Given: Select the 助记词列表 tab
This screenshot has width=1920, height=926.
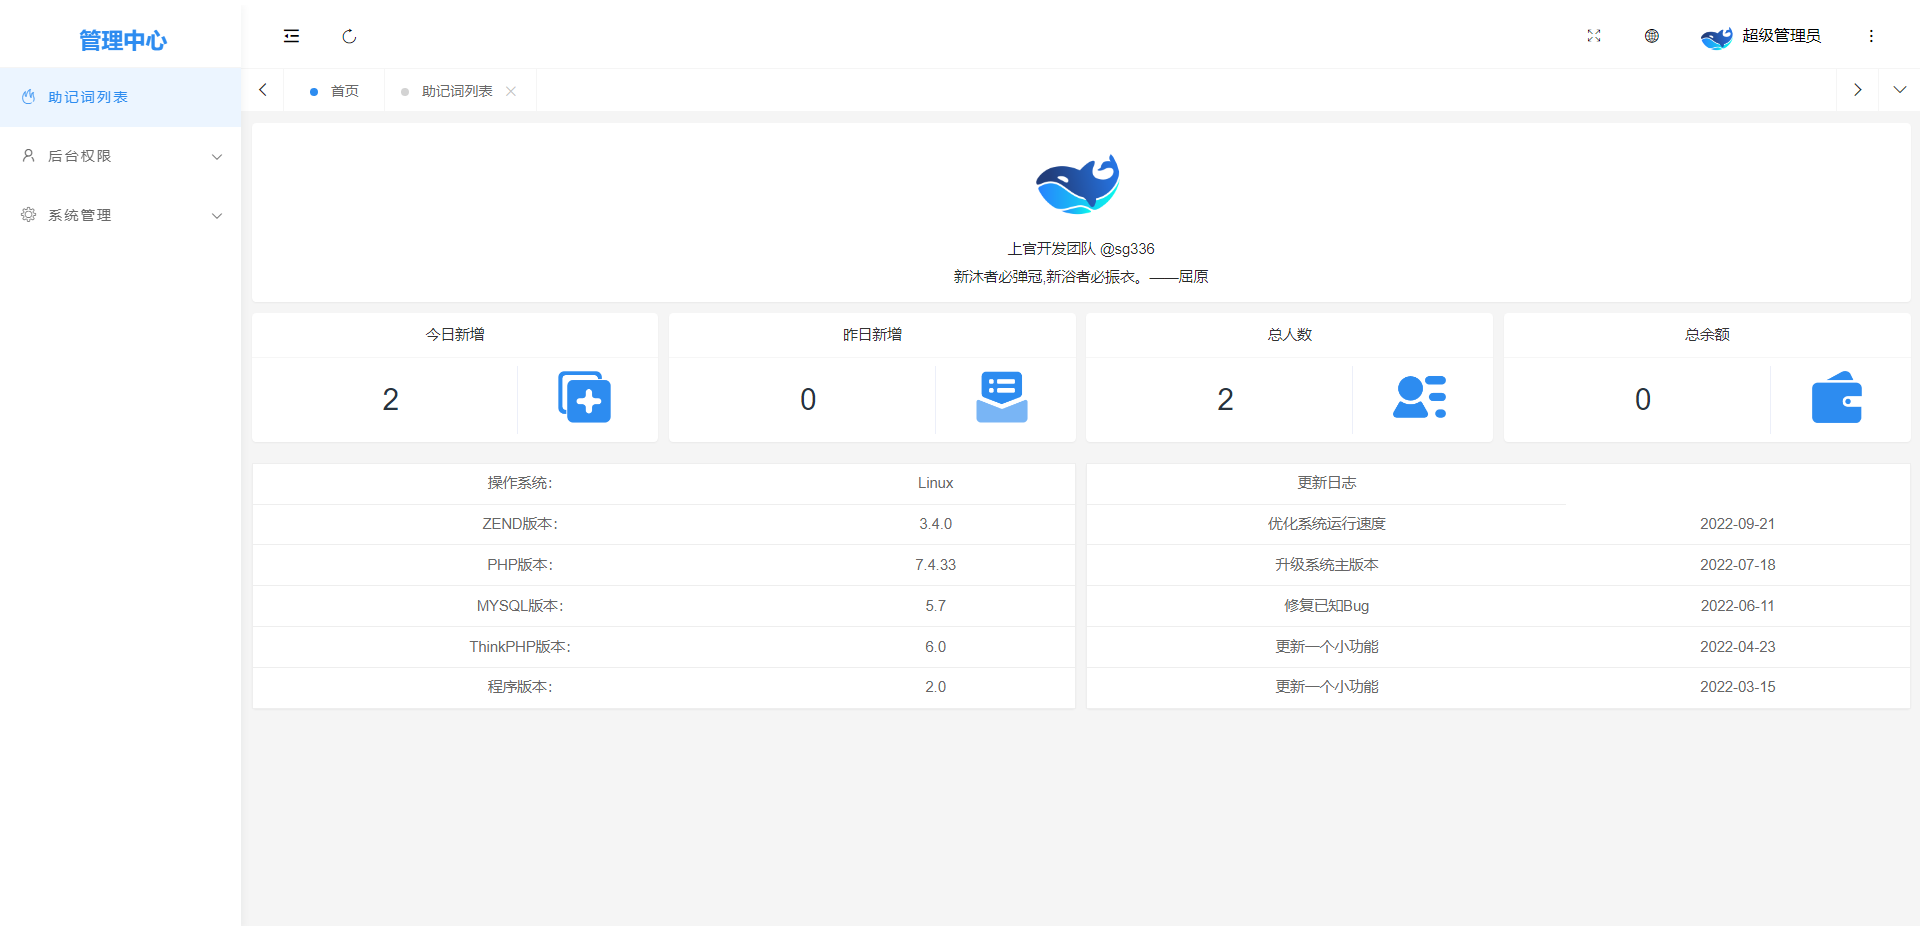Looking at the screenshot, I should click(x=458, y=90).
